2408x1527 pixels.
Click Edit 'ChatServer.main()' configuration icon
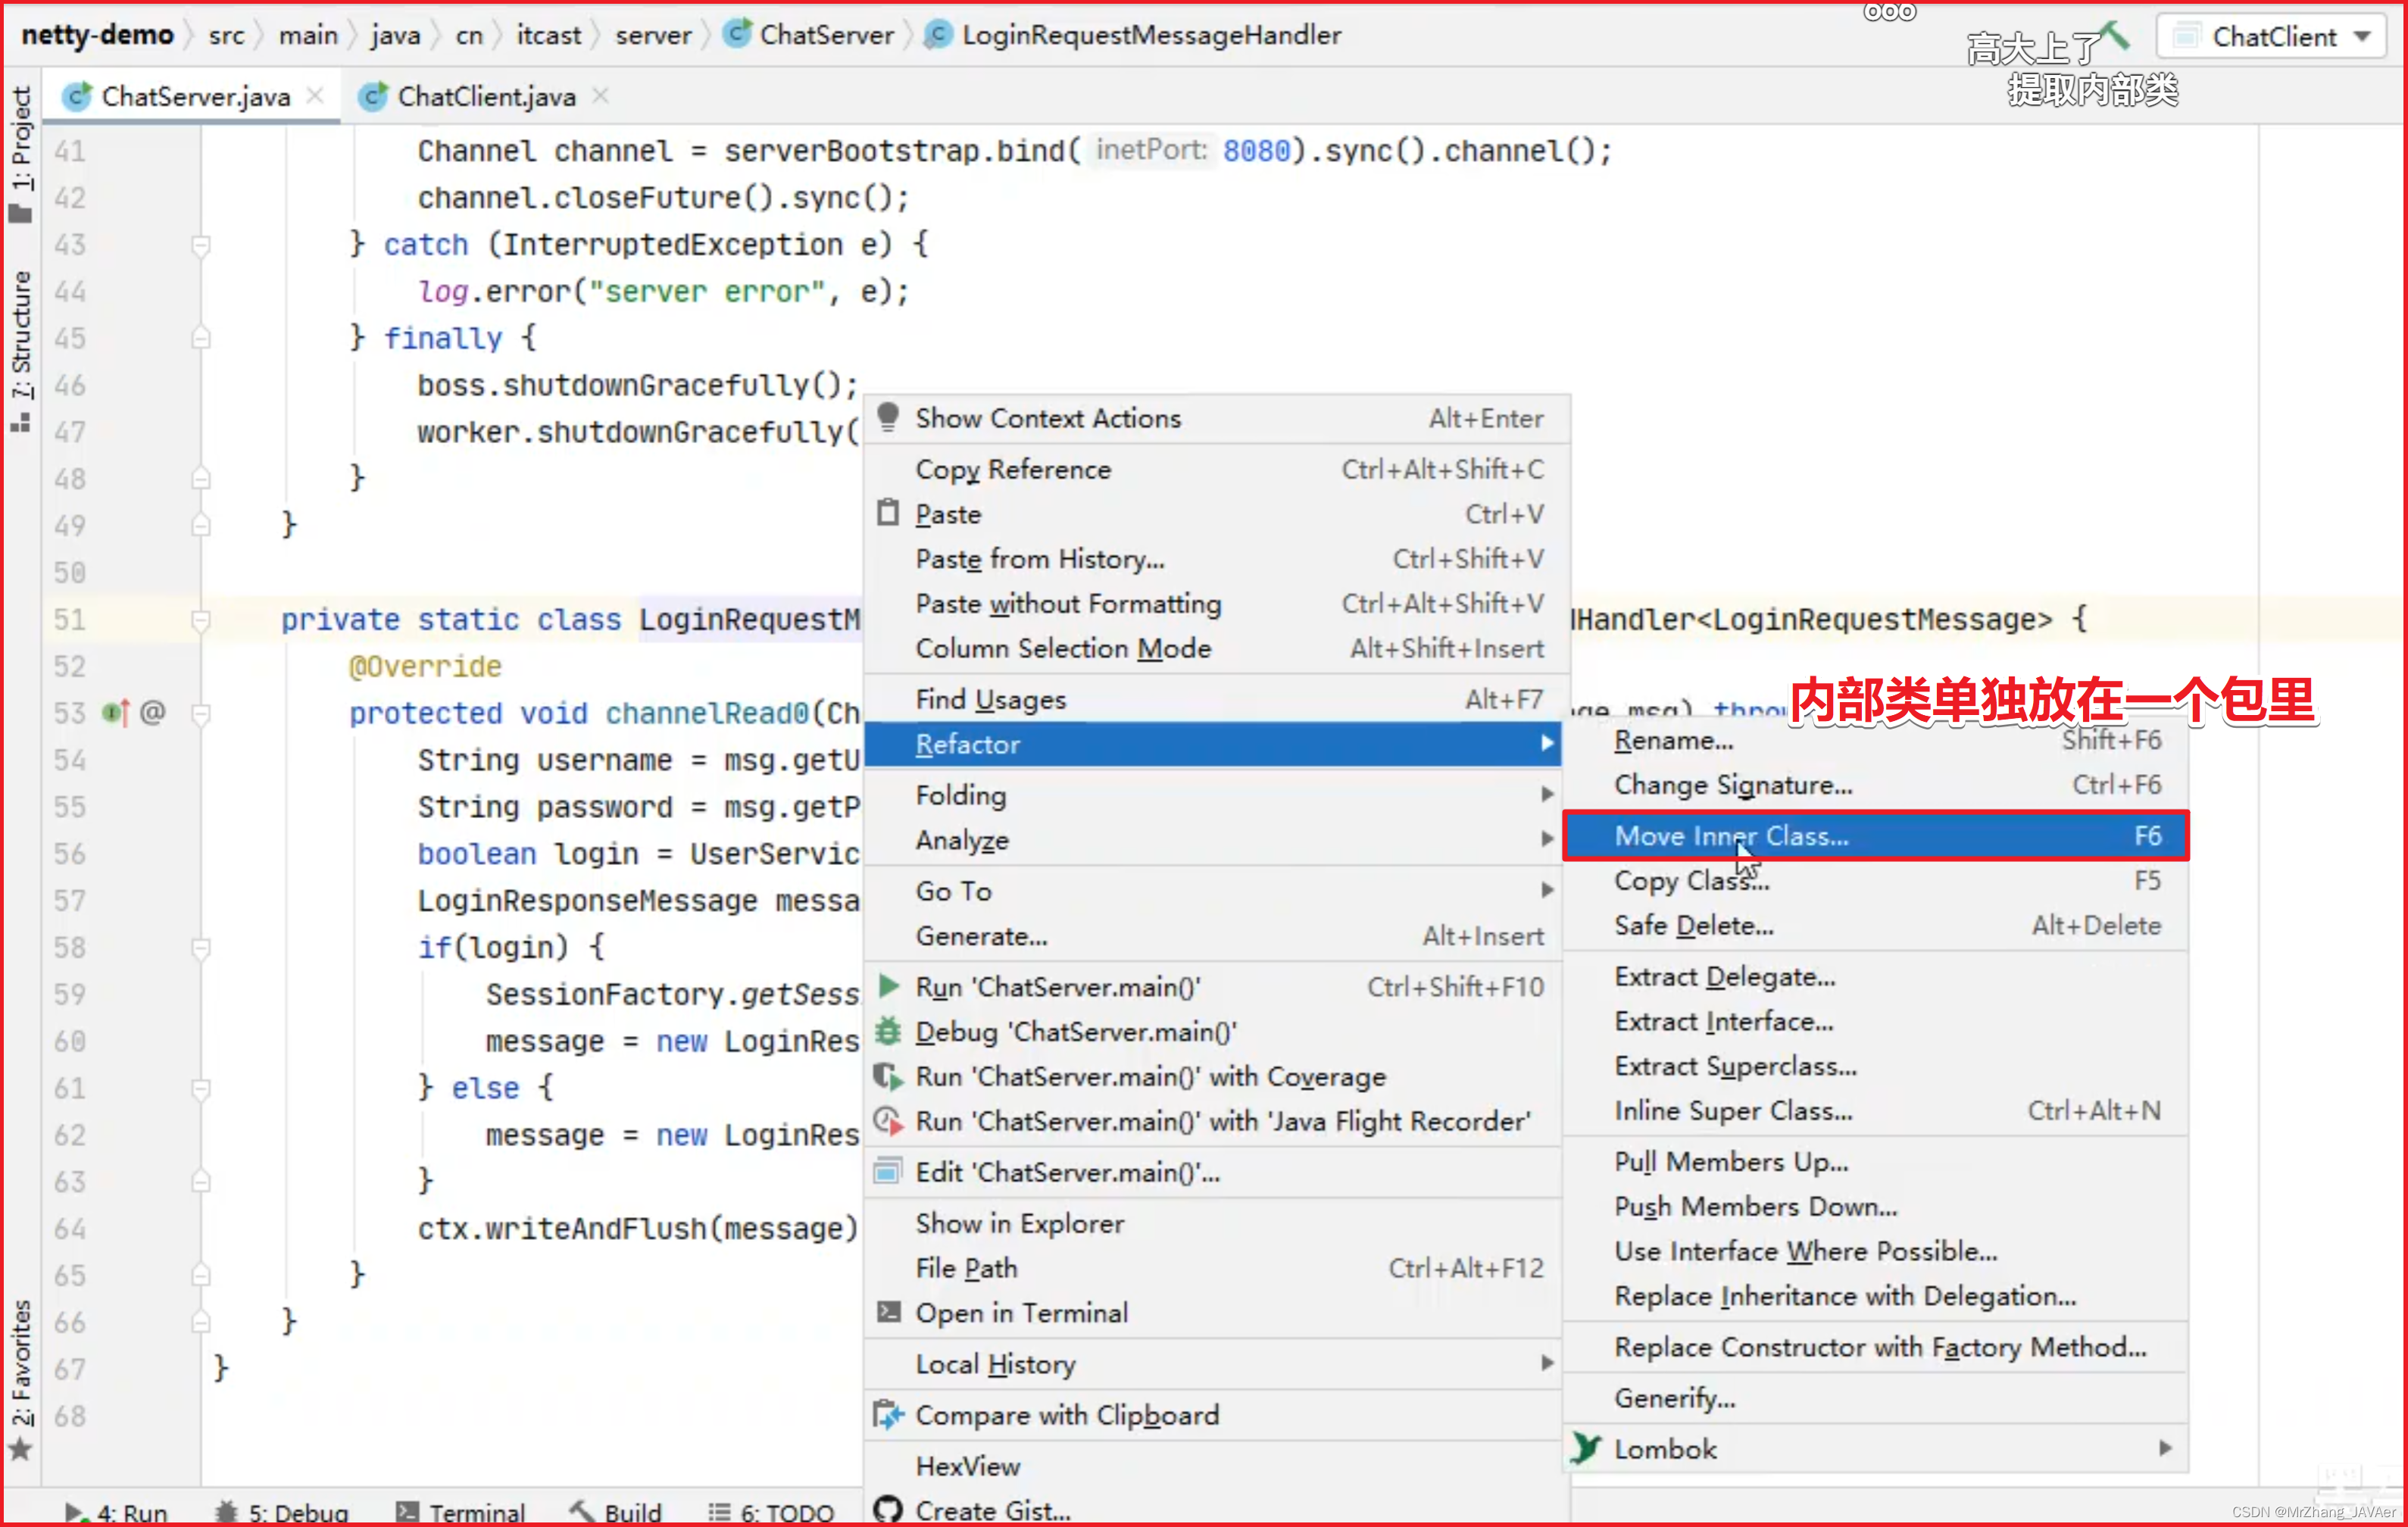(x=888, y=1172)
